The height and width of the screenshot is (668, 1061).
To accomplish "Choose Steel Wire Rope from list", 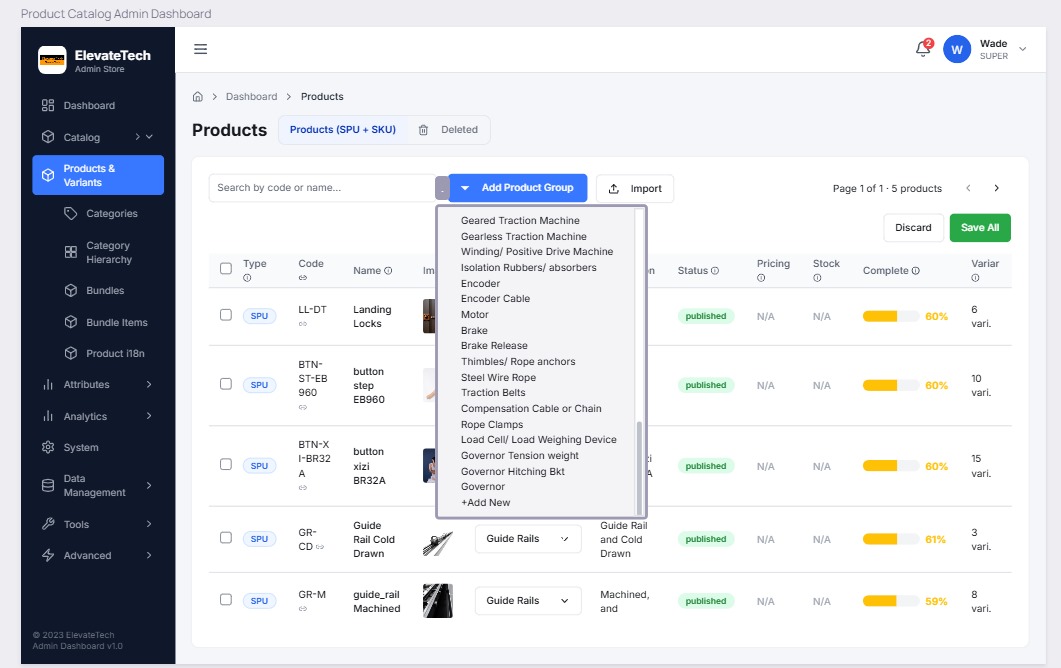I will [x=498, y=377].
